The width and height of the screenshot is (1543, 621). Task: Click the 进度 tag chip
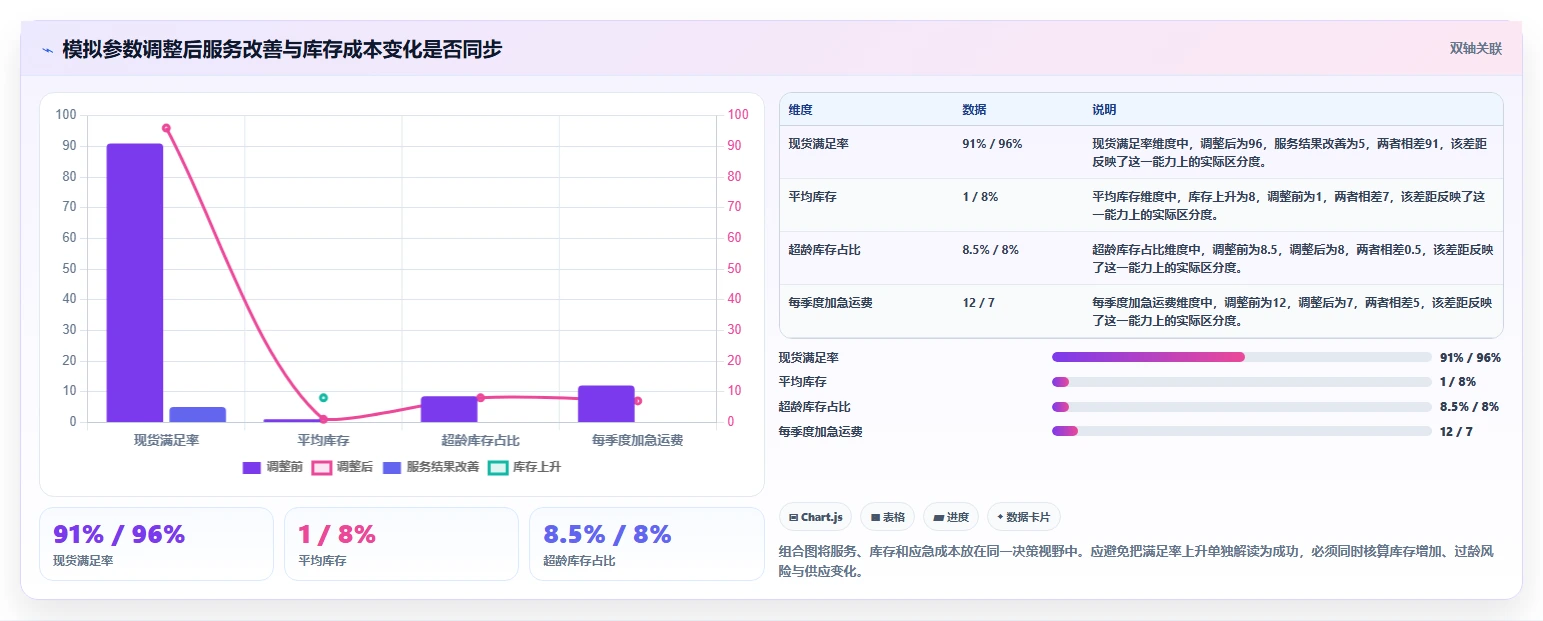click(951, 517)
